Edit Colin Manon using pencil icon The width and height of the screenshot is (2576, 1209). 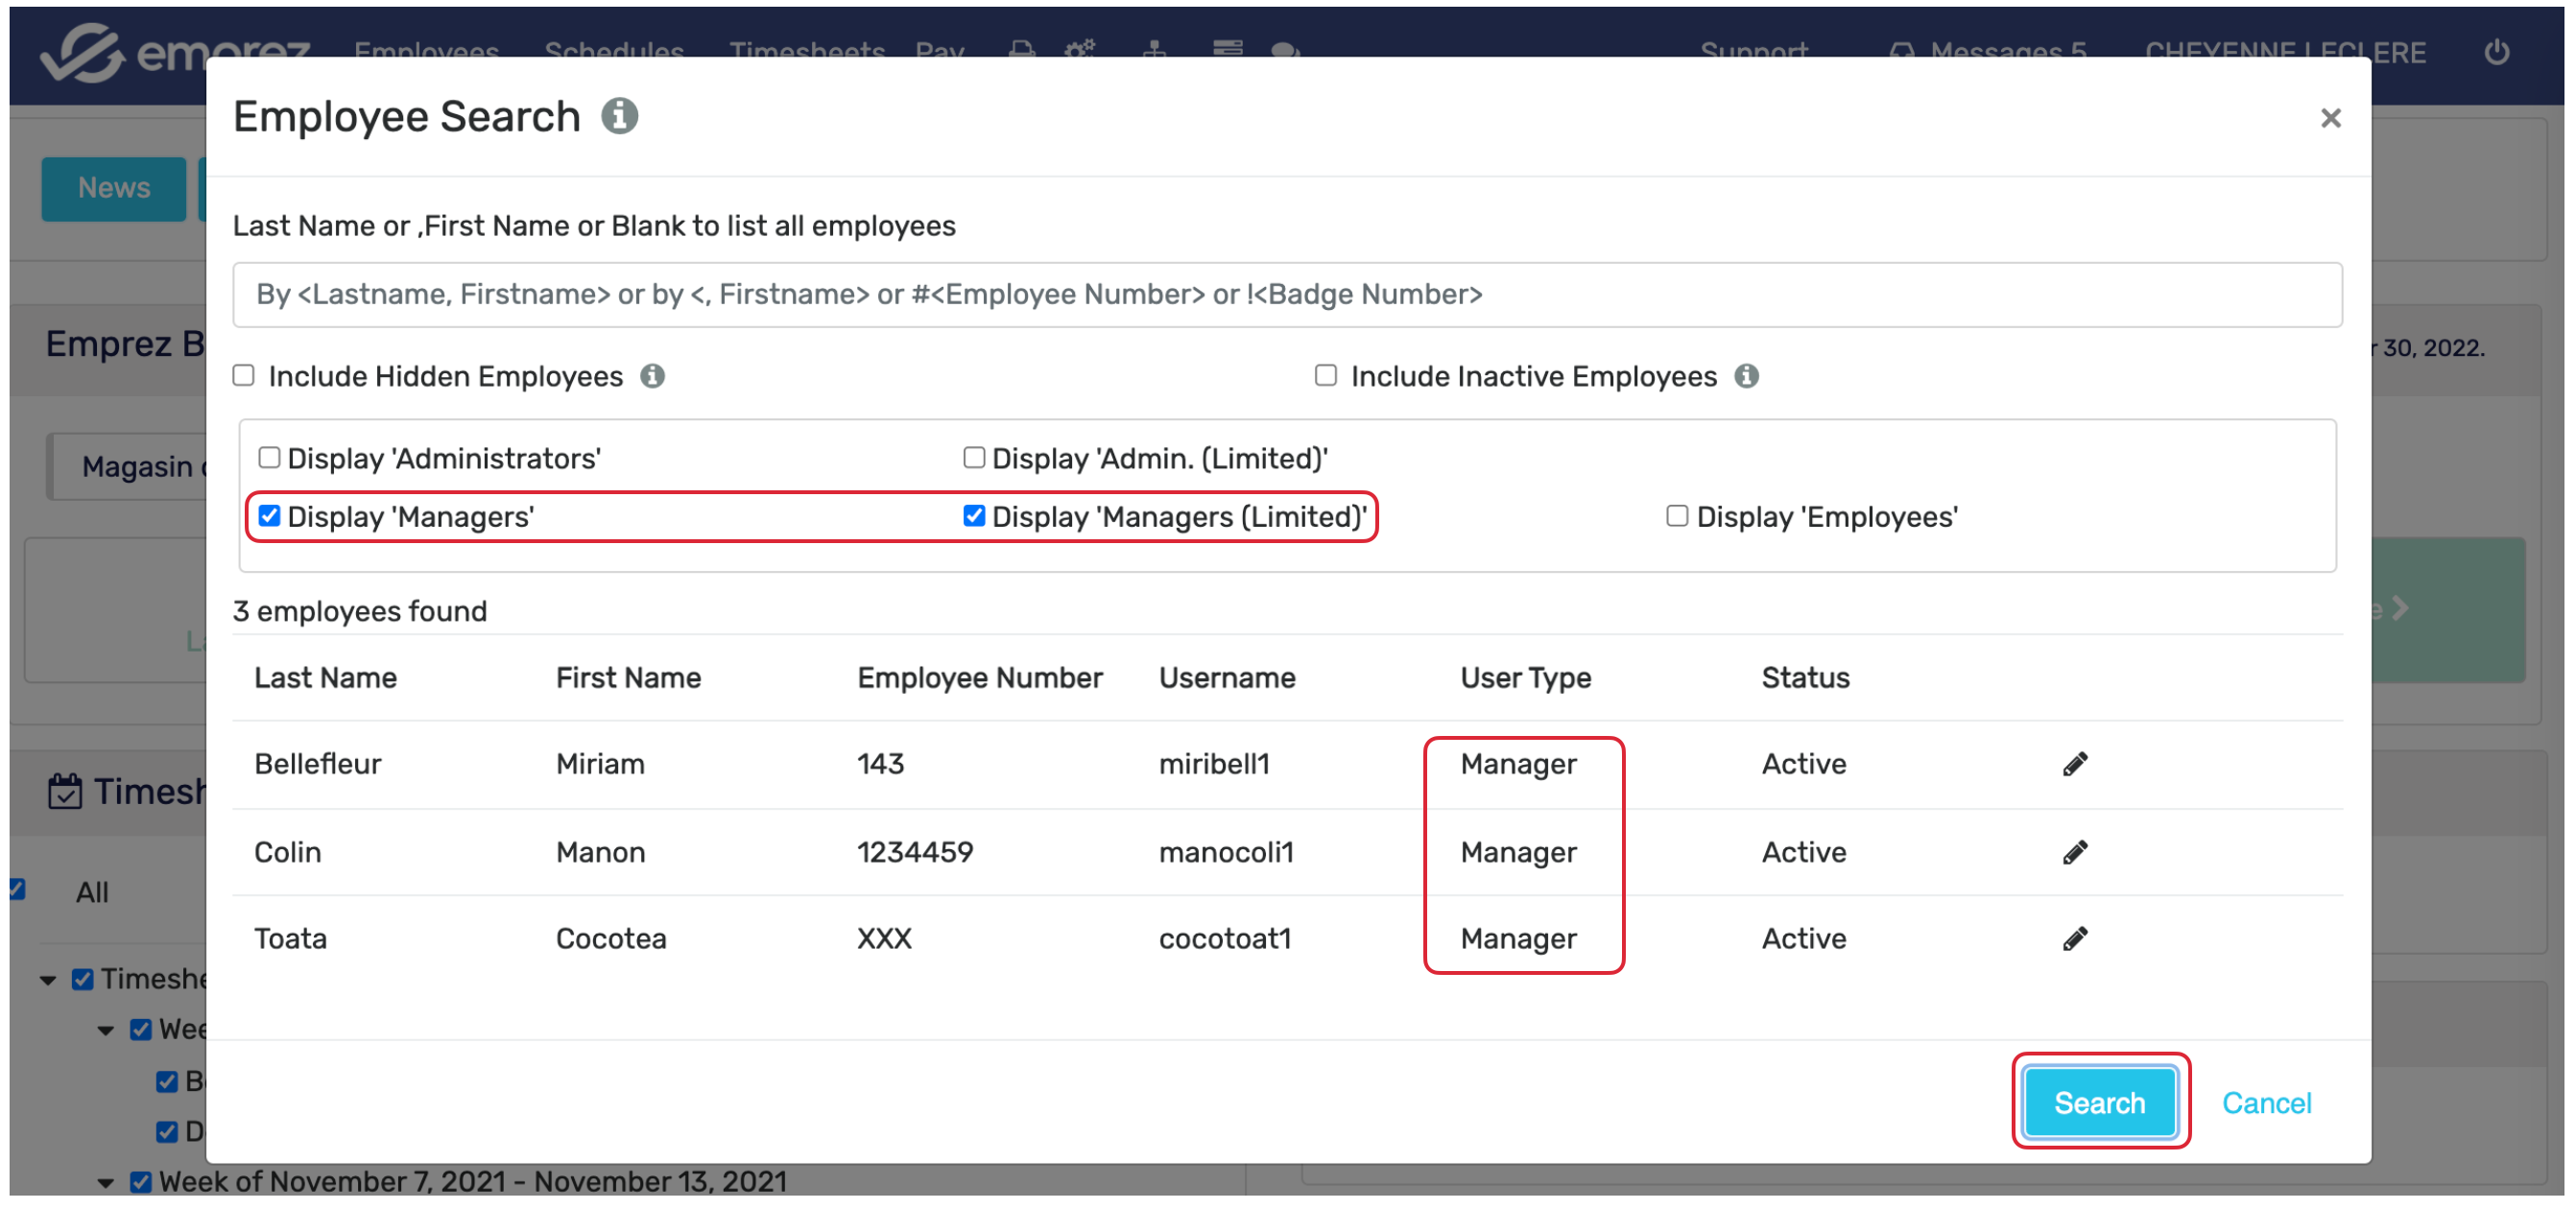pyautogui.click(x=2074, y=852)
